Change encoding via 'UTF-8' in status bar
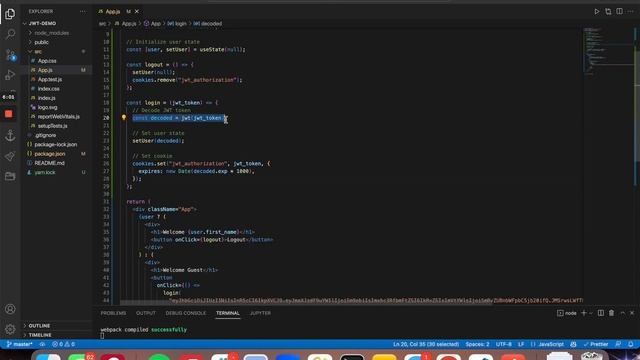 [x=504, y=344]
